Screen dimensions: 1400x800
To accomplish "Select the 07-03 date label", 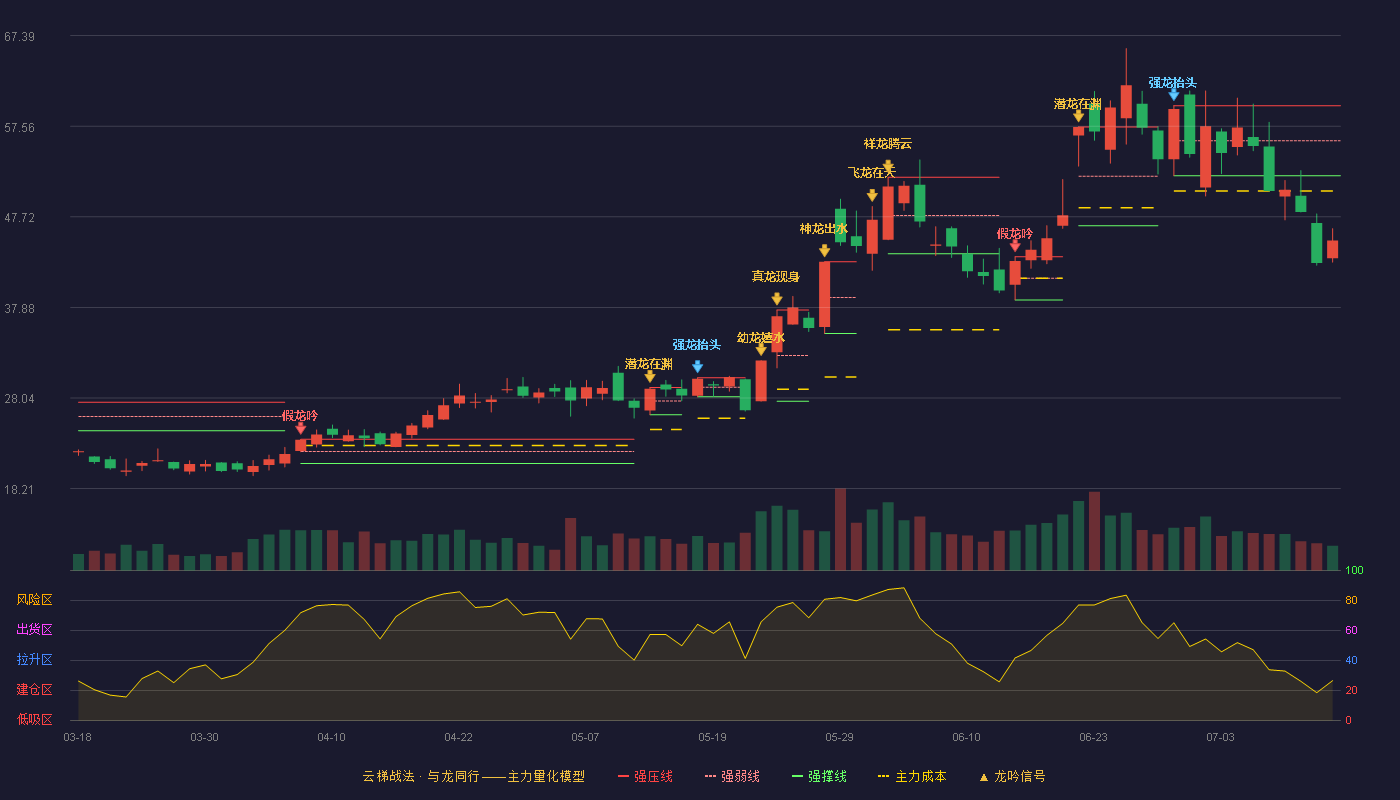I will click(x=1221, y=737).
